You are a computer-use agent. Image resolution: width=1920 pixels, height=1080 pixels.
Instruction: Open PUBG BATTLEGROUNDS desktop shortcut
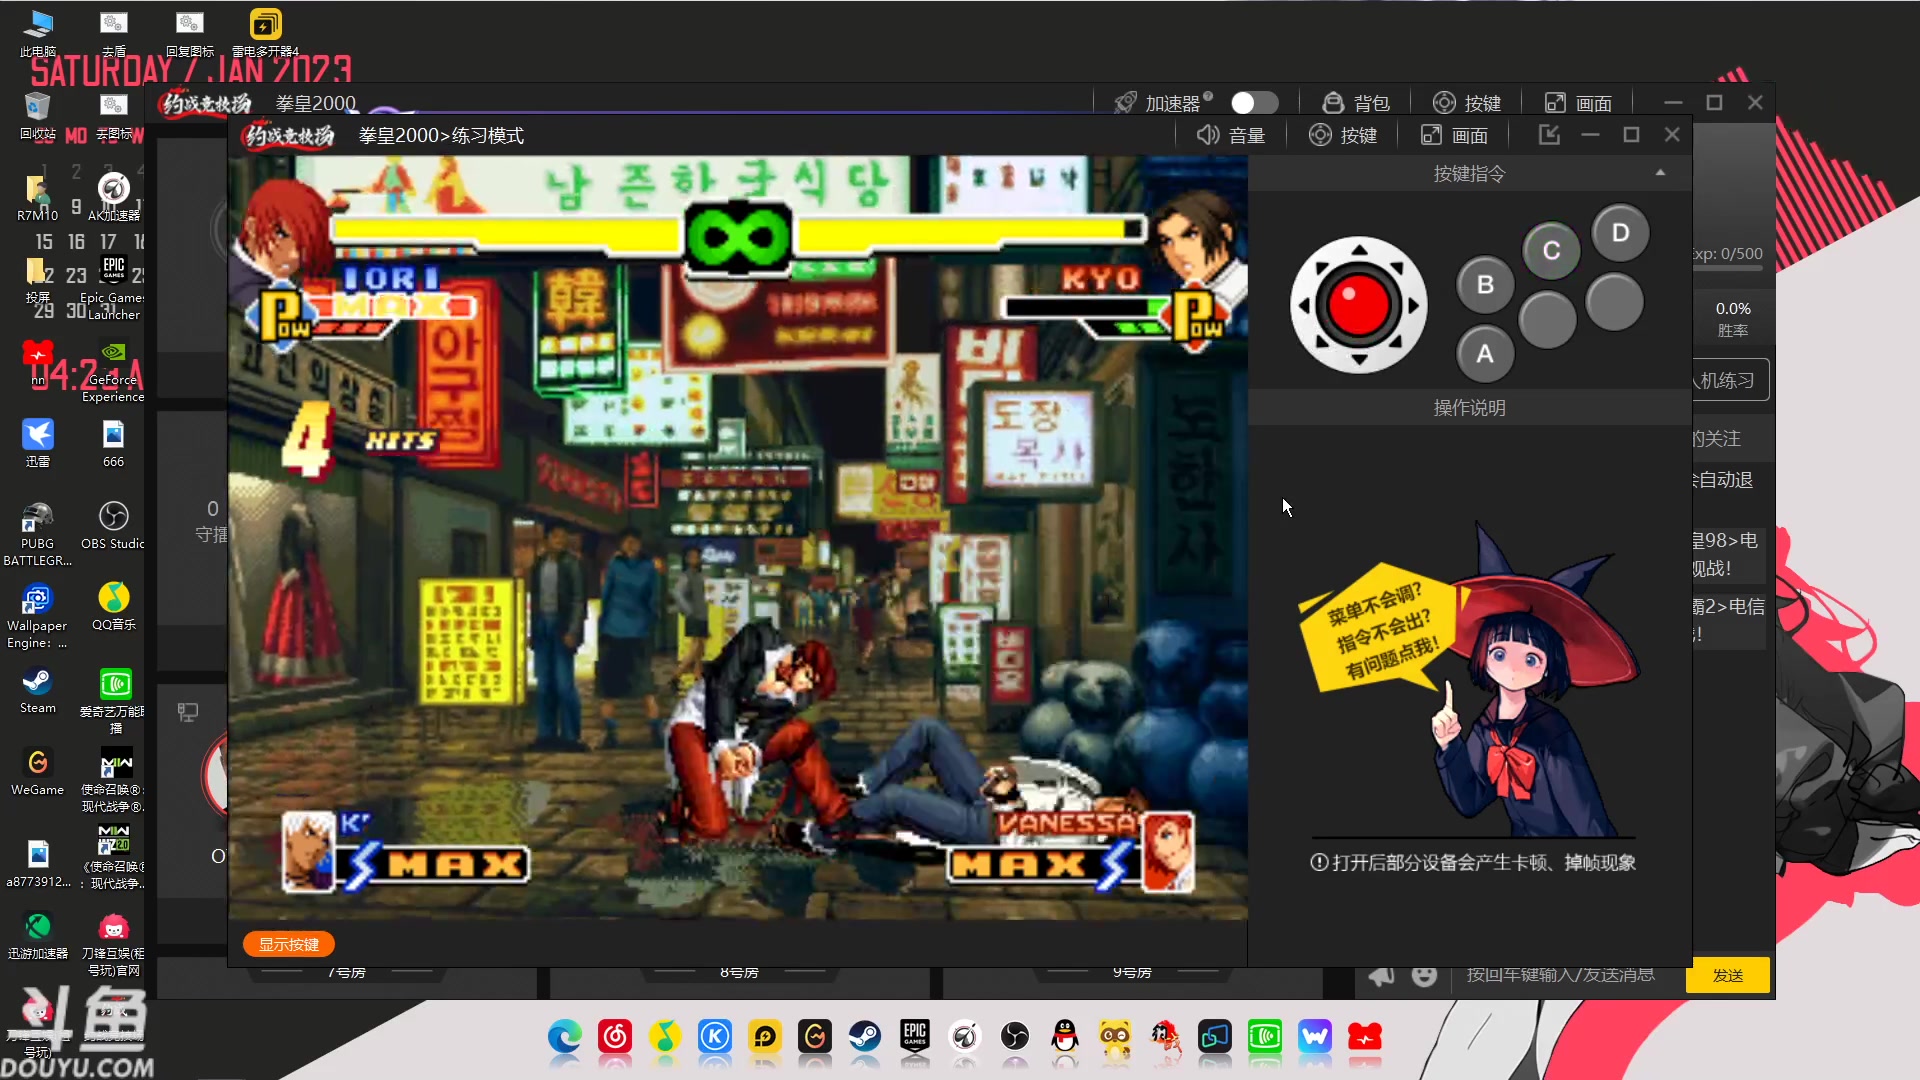coord(38,533)
